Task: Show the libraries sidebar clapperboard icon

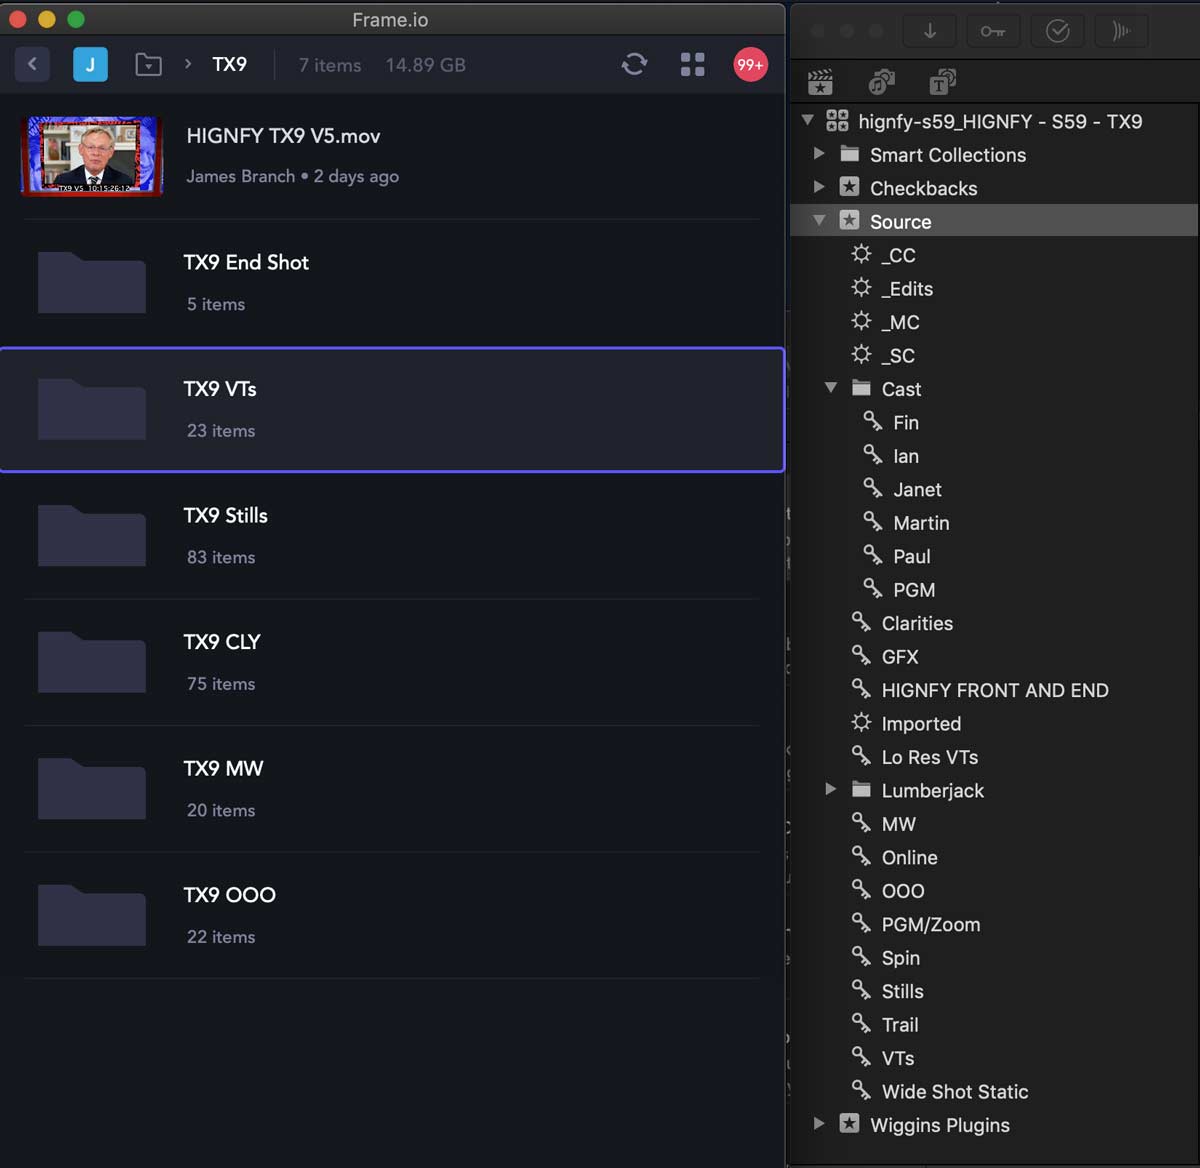Action: click(820, 82)
